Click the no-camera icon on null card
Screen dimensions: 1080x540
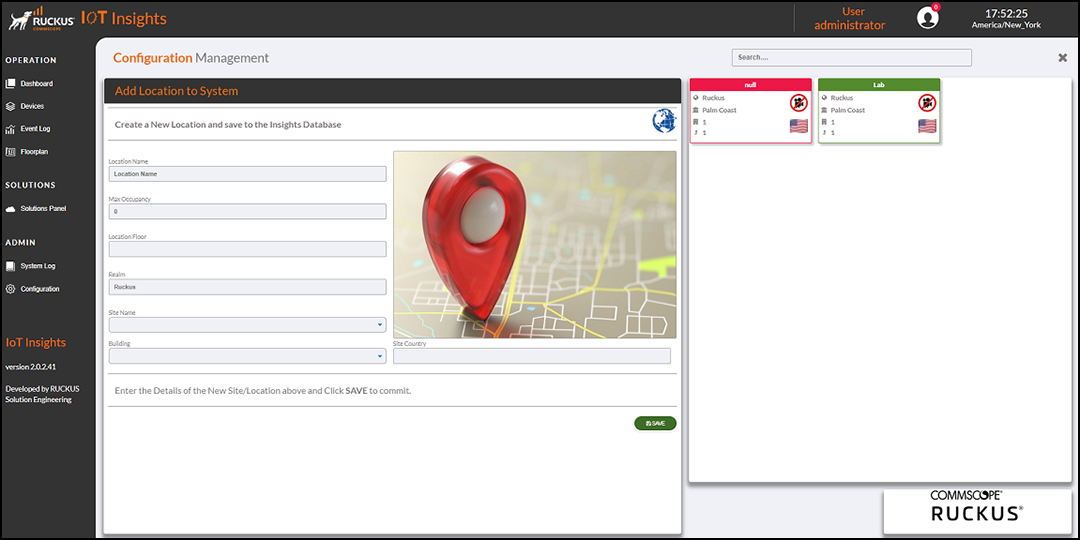pyautogui.click(x=798, y=103)
